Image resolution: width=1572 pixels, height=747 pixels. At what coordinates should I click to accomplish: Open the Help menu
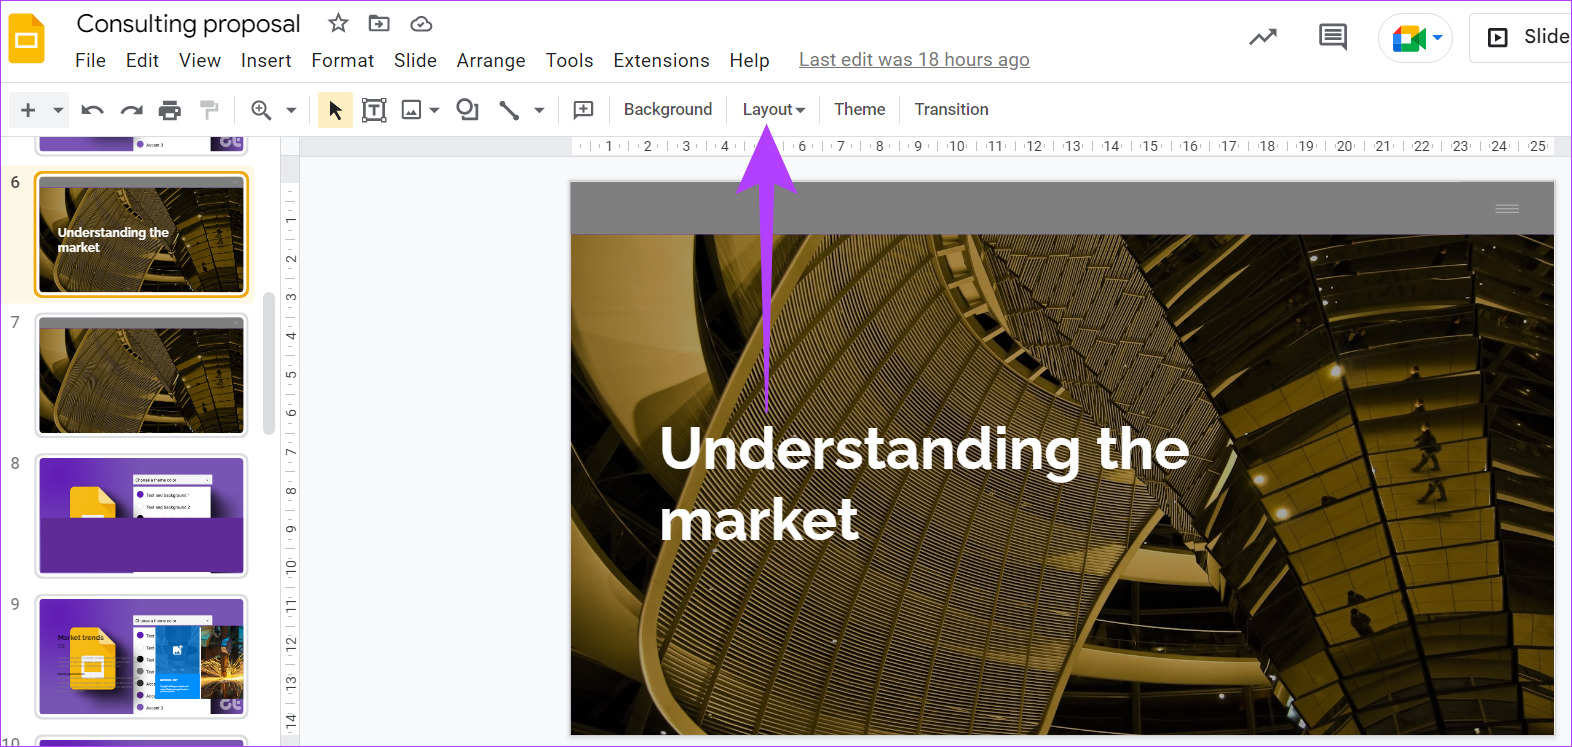(749, 60)
